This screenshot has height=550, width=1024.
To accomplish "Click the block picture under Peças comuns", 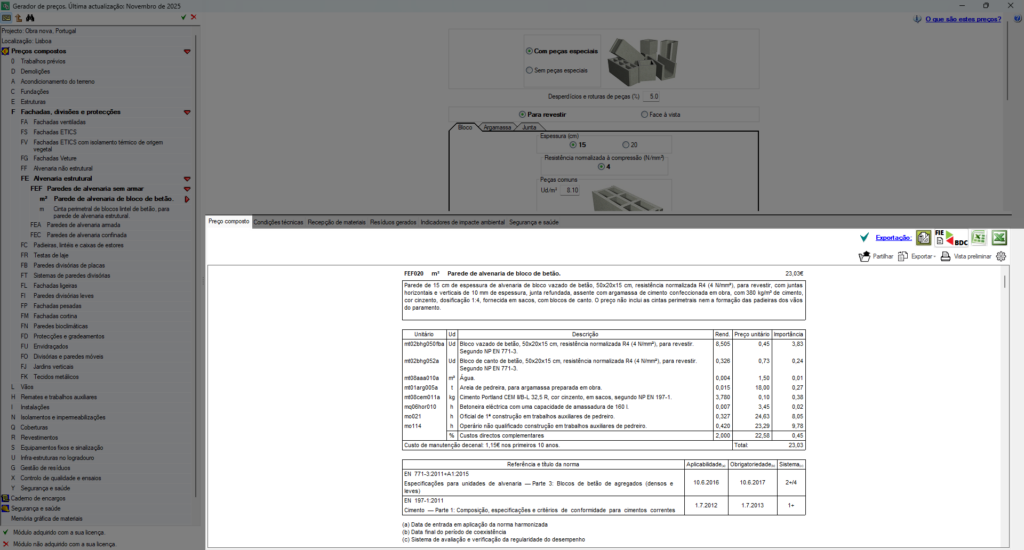I will (x=627, y=199).
